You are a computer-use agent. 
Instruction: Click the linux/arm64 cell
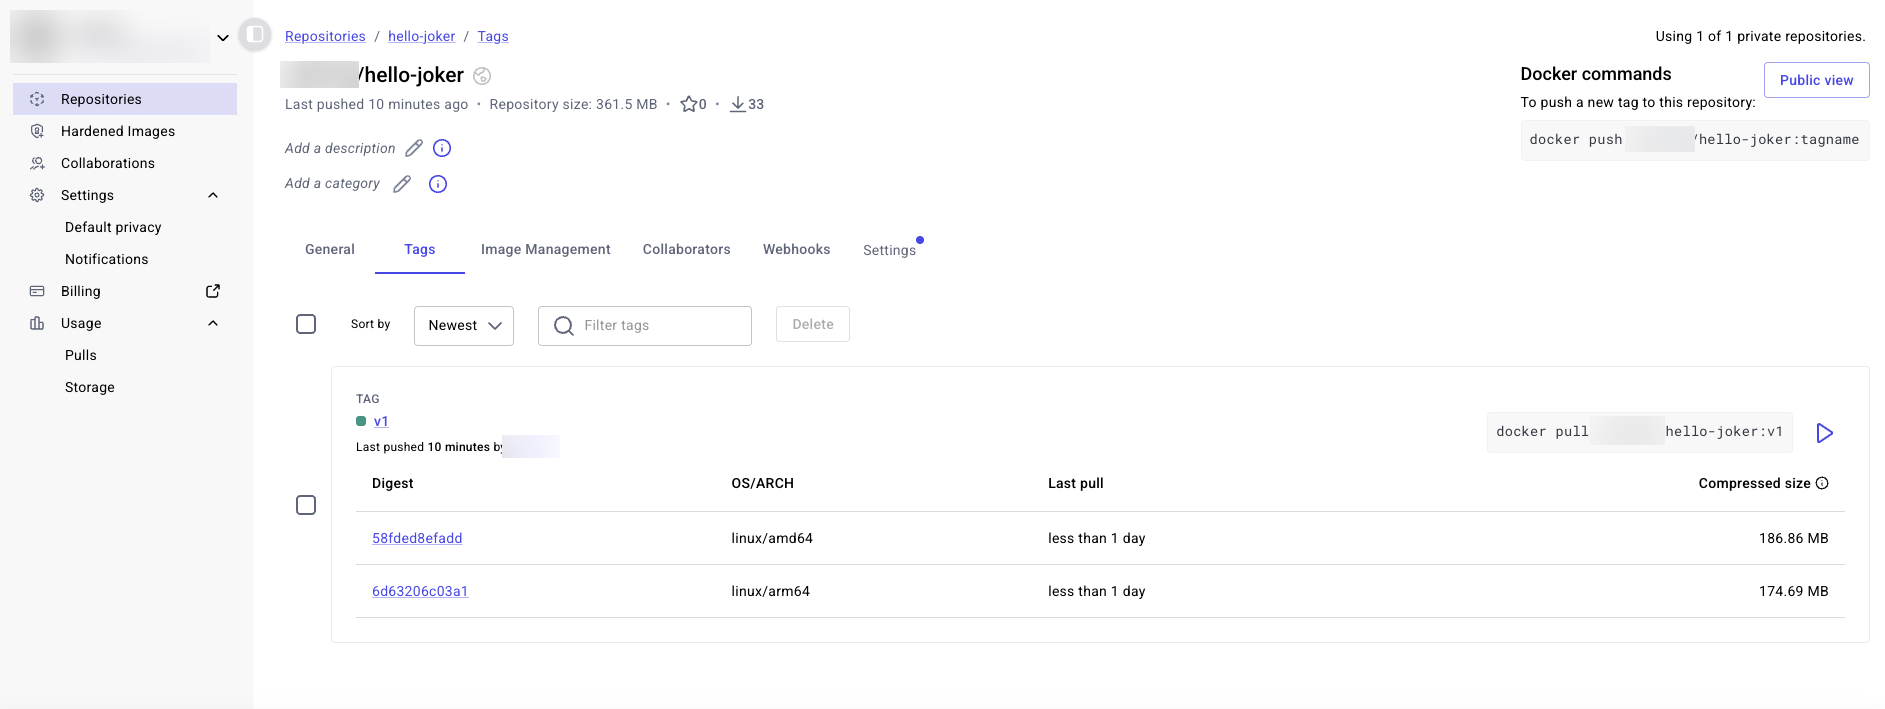point(771,591)
